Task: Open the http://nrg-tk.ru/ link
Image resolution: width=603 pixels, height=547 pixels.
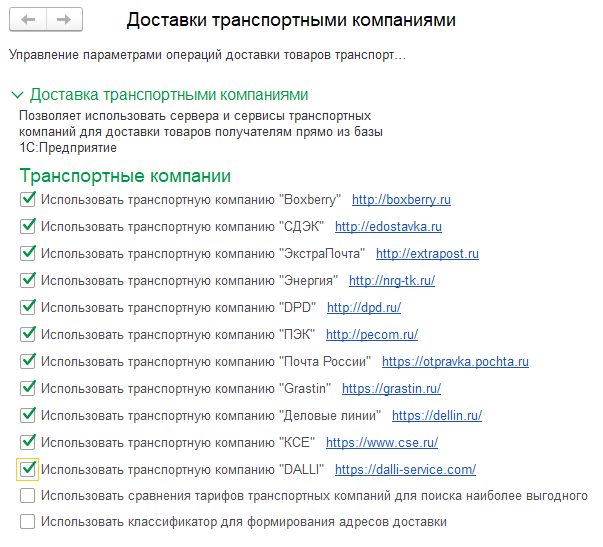Action: [x=392, y=280]
